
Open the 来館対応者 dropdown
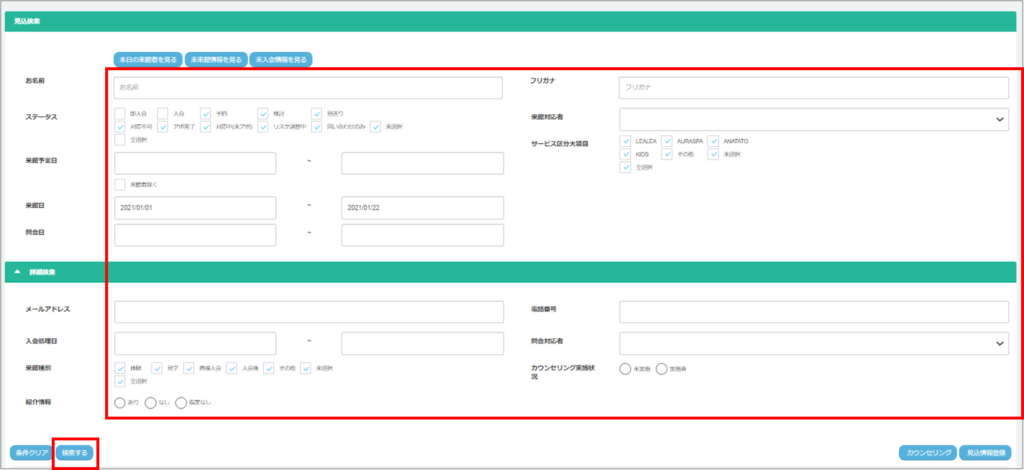pos(813,119)
